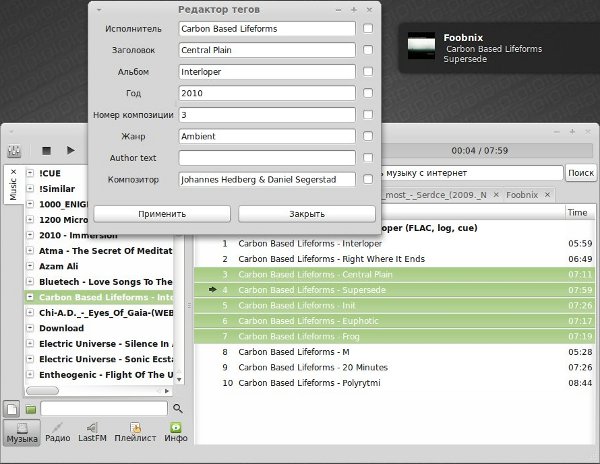Click the equalizer icon in player toolbar

[15, 150]
